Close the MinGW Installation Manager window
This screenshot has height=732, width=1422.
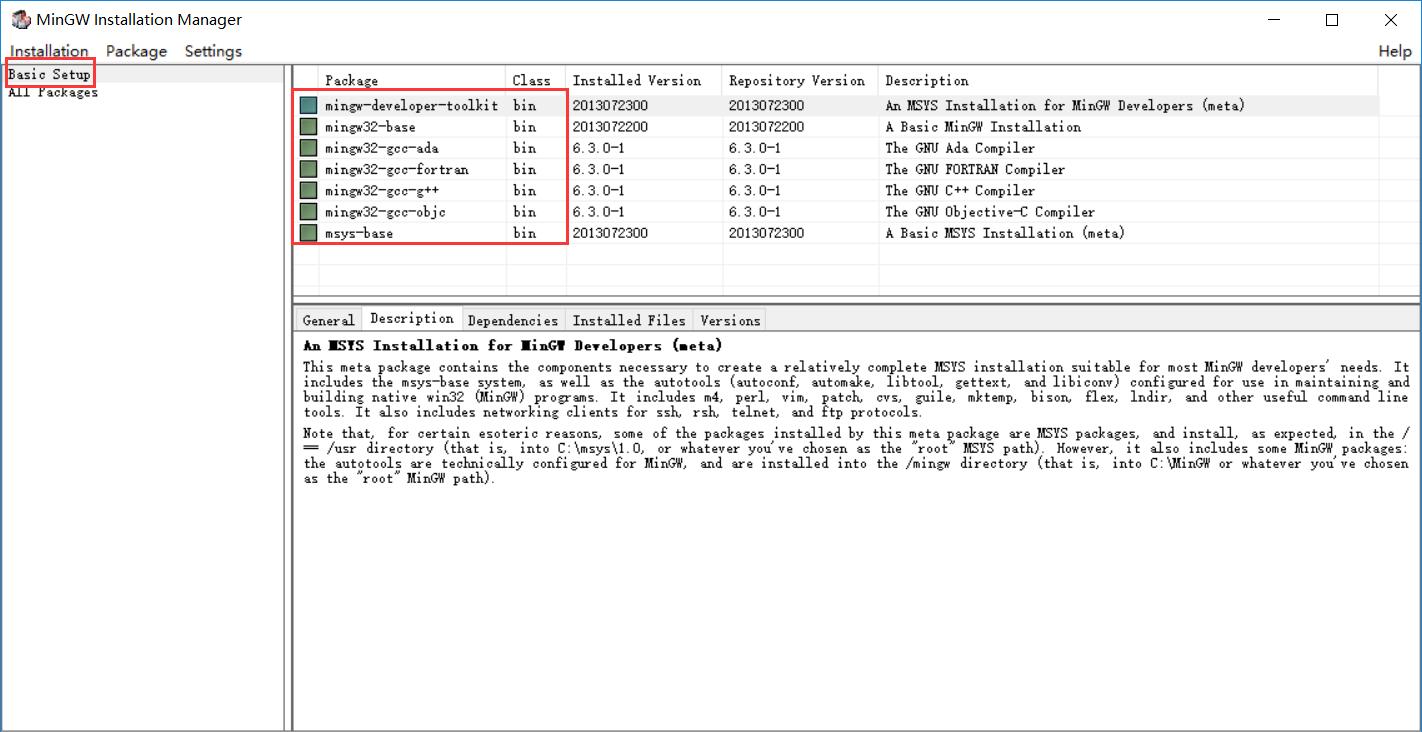point(1391,20)
